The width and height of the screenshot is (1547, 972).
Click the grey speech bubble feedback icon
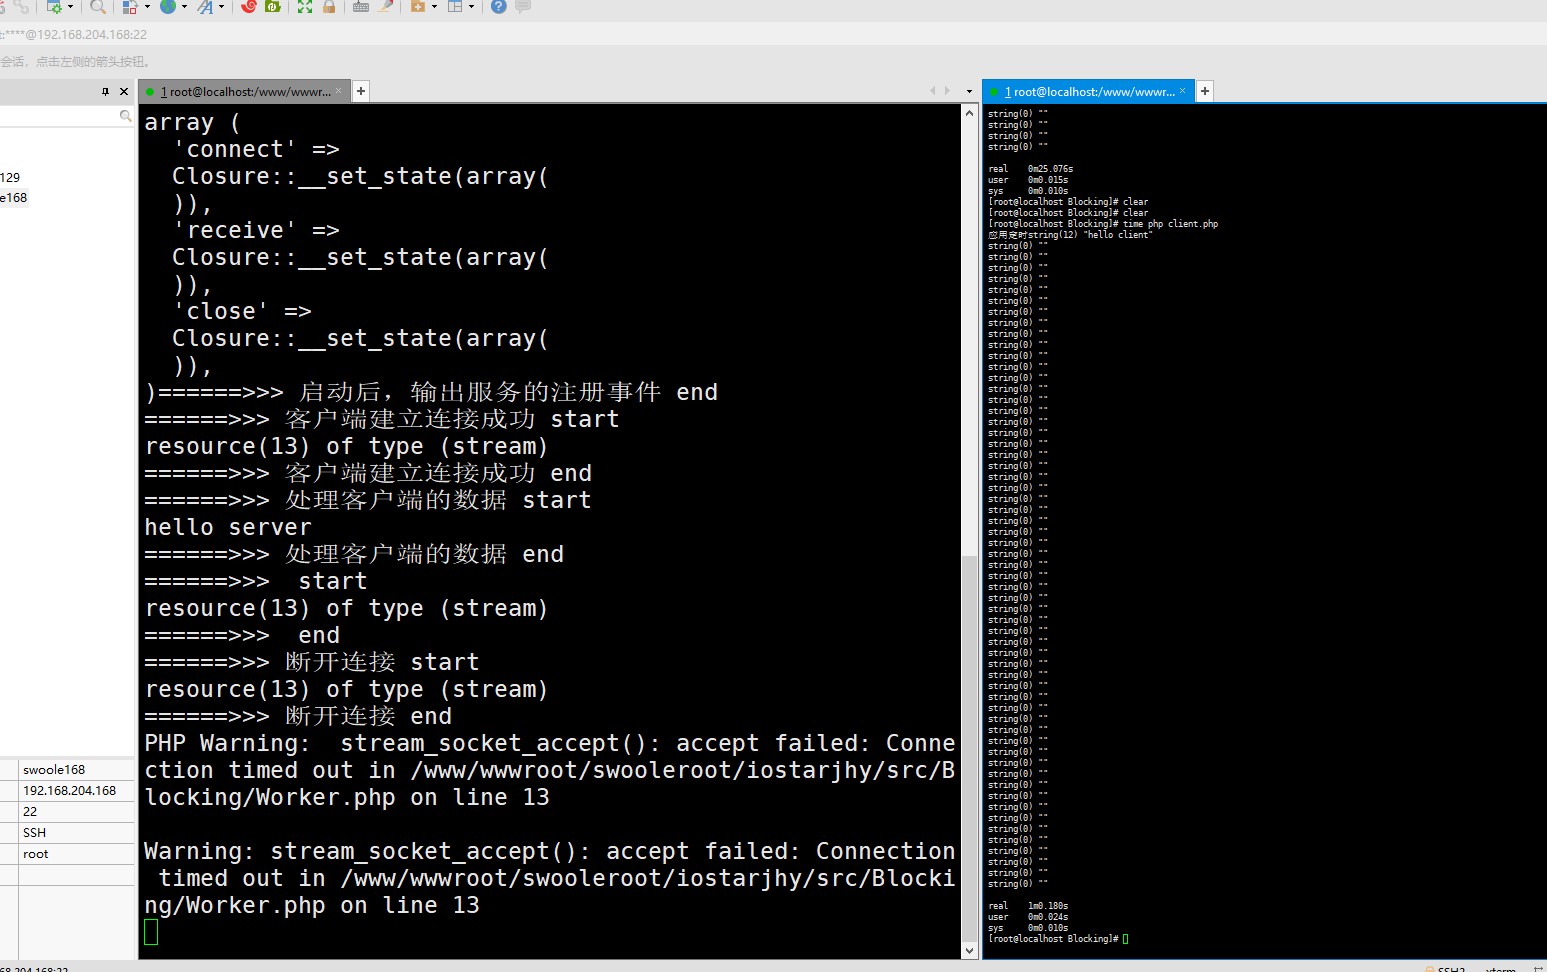[522, 6]
